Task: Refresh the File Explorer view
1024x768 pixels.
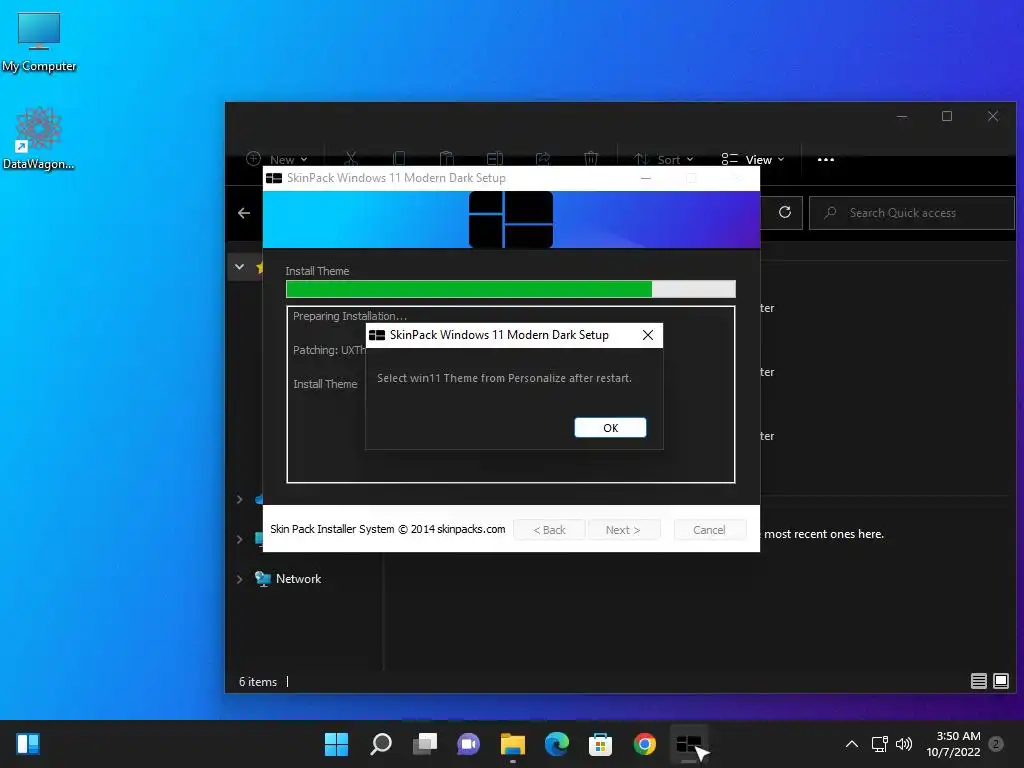Action: coord(785,212)
